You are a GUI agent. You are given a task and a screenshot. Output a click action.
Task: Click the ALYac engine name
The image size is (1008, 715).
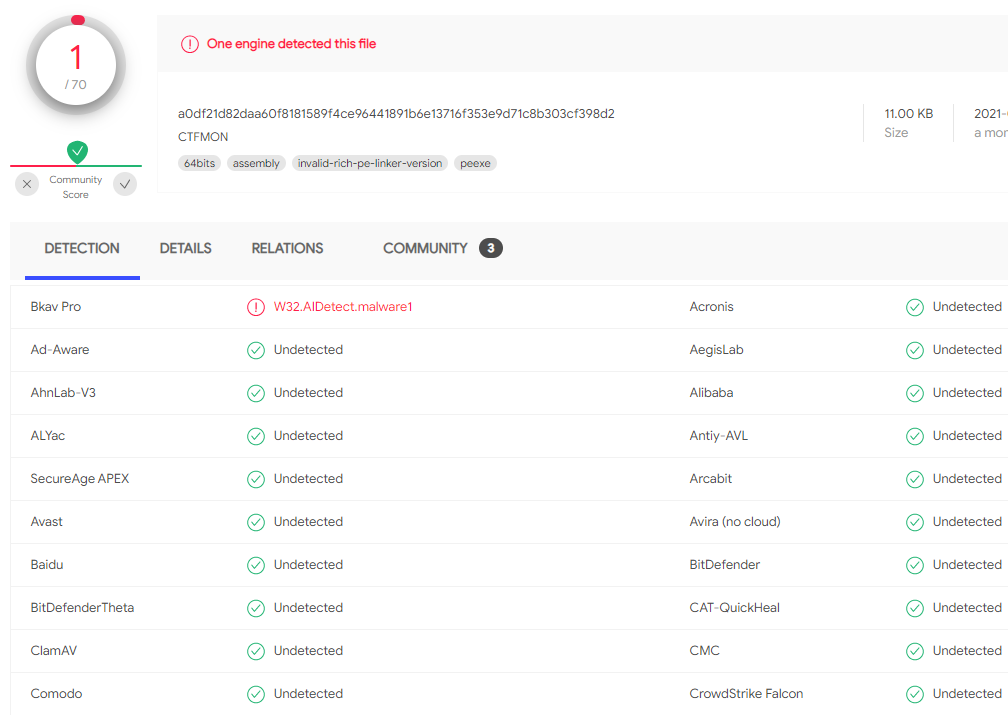(48, 436)
